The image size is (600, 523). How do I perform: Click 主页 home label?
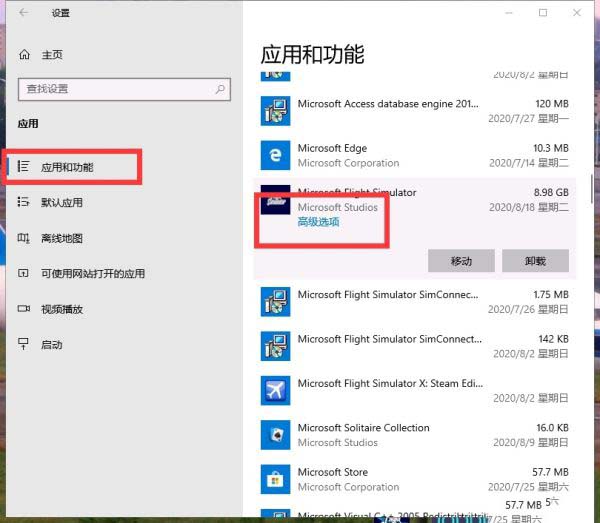[x=52, y=55]
